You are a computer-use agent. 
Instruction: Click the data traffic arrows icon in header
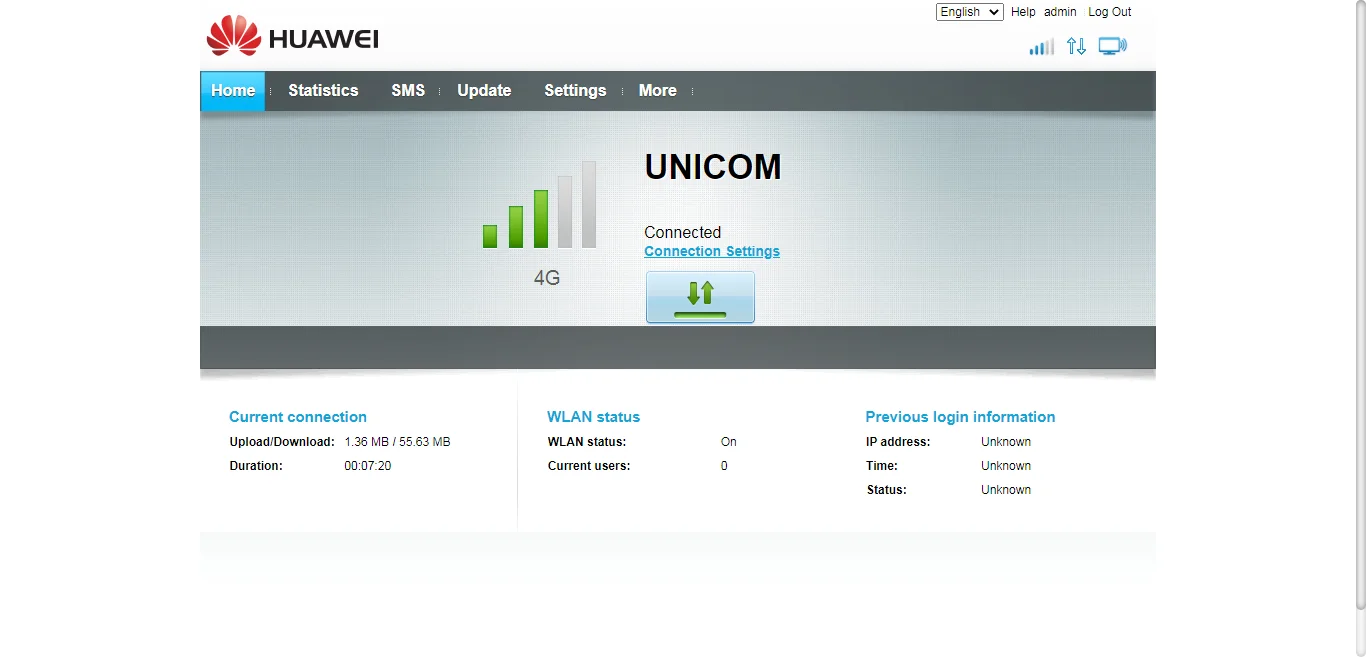click(x=1076, y=46)
